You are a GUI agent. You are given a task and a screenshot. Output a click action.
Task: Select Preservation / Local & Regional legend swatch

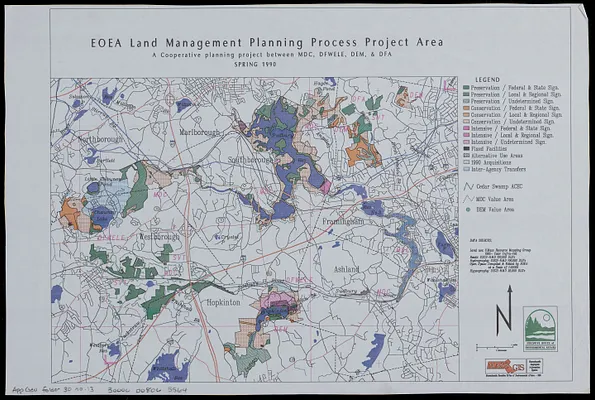pos(466,94)
